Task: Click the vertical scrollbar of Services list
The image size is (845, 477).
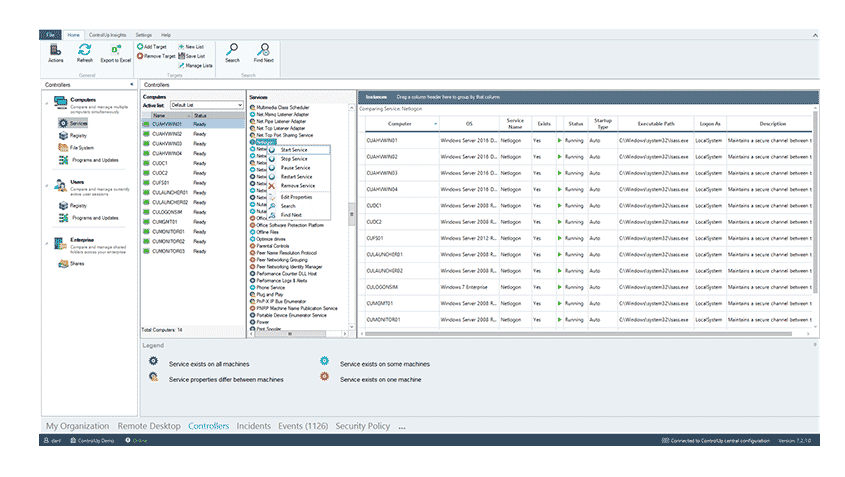Action: coord(351,216)
